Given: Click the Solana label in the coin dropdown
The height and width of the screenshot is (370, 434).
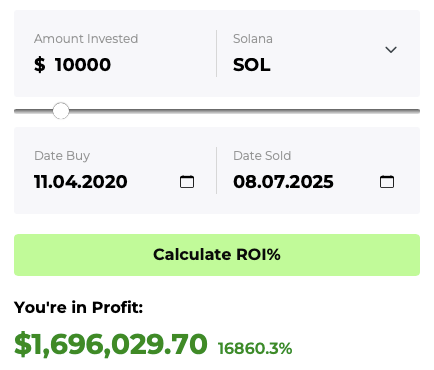Looking at the screenshot, I should 253,39.
